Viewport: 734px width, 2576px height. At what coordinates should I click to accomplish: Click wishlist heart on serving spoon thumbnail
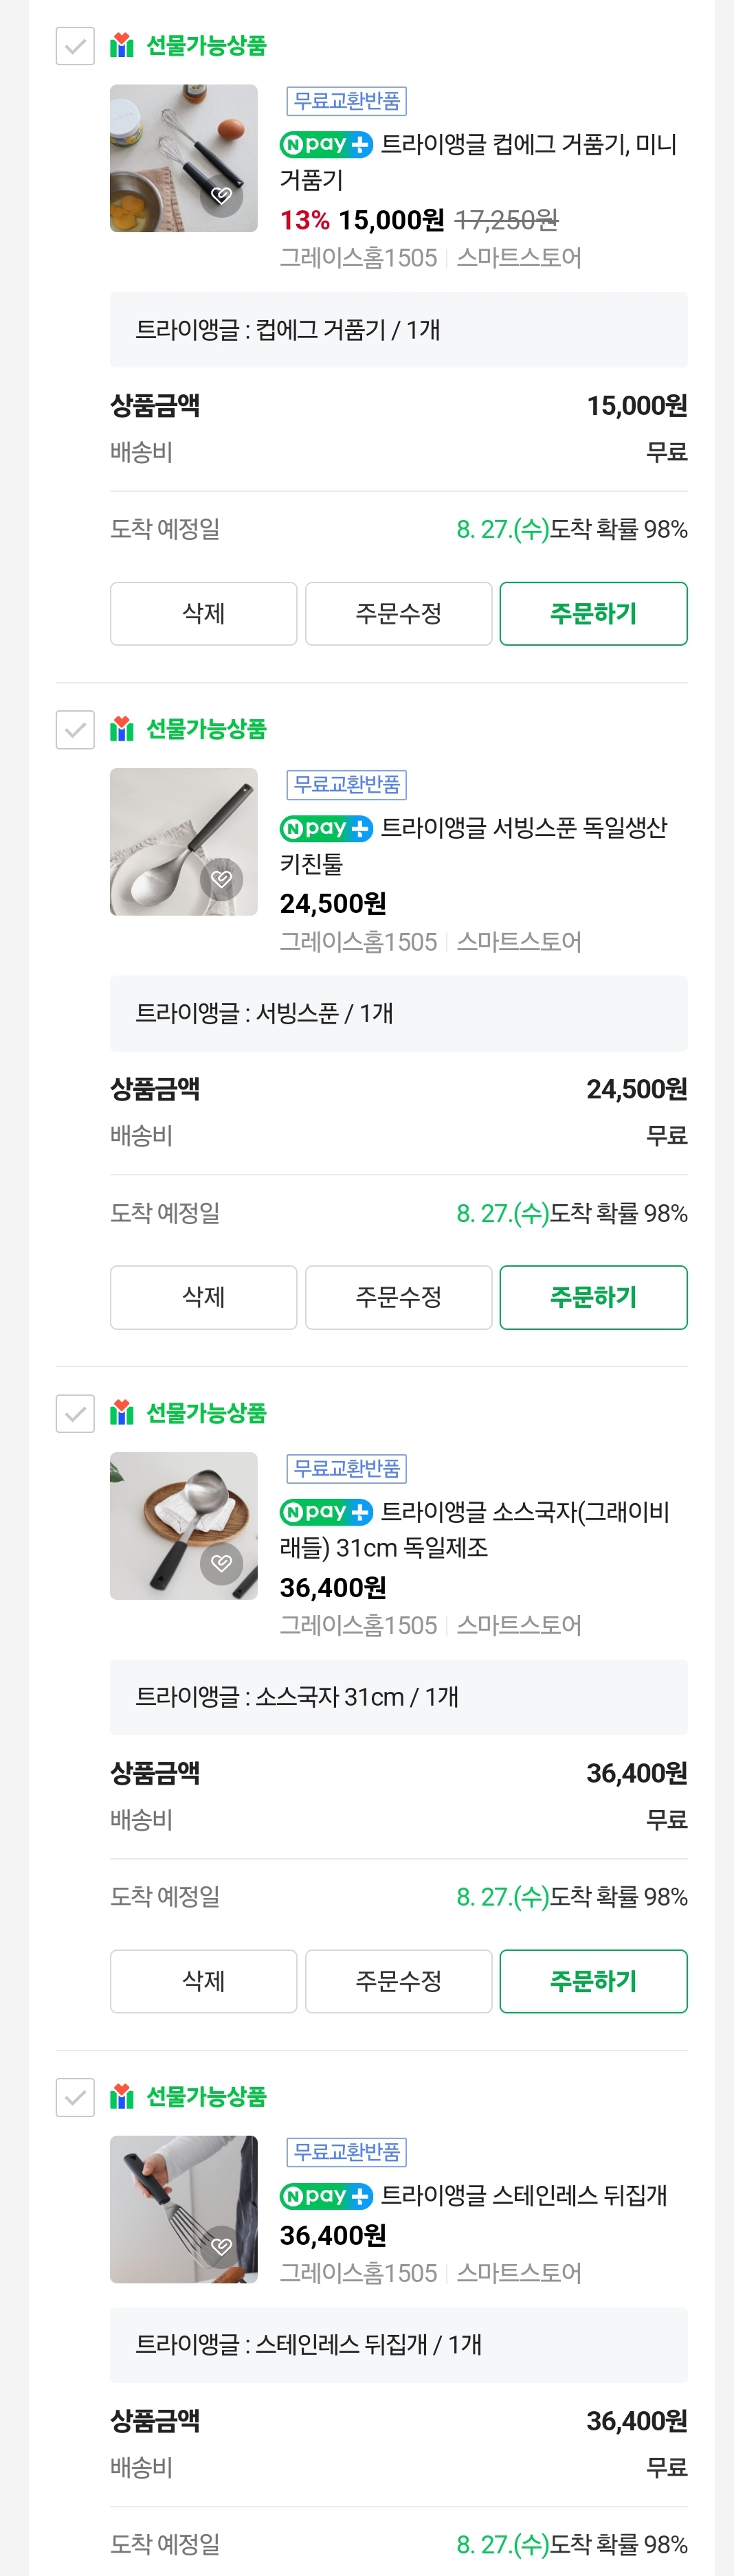222,879
